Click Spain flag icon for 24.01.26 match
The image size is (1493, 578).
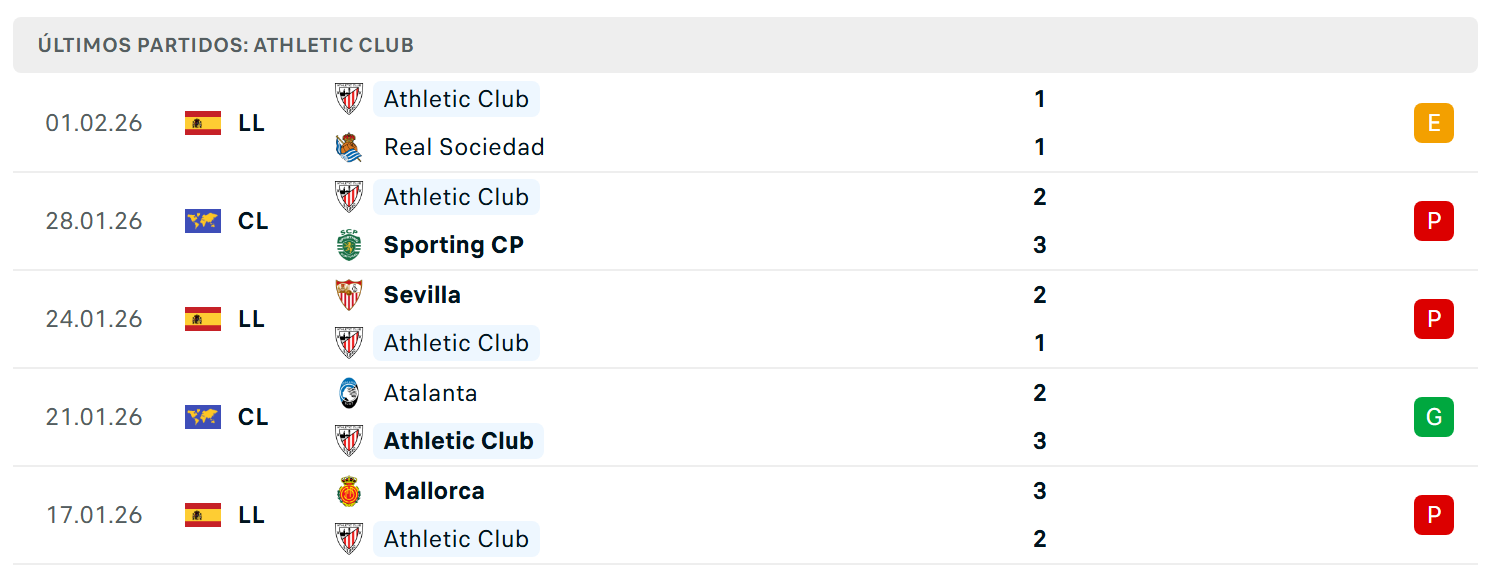point(203,319)
